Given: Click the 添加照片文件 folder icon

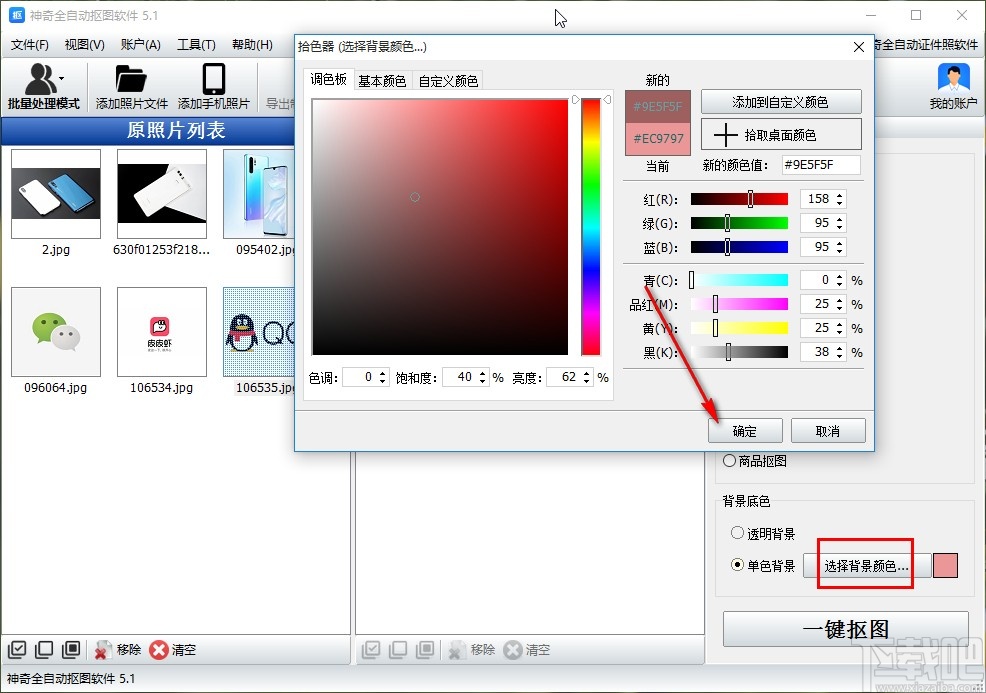Looking at the screenshot, I should pyautogui.click(x=131, y=80).
